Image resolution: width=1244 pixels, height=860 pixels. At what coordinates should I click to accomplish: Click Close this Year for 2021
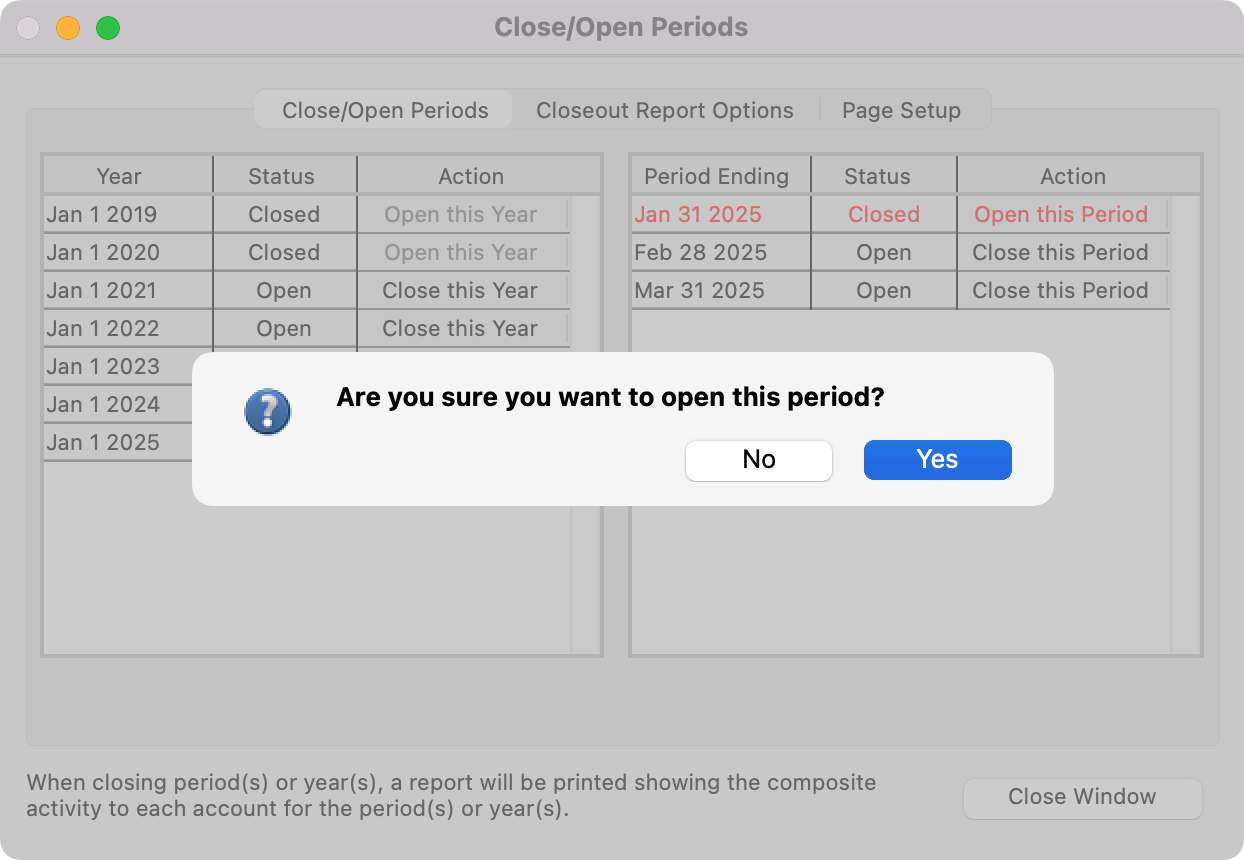460,291
